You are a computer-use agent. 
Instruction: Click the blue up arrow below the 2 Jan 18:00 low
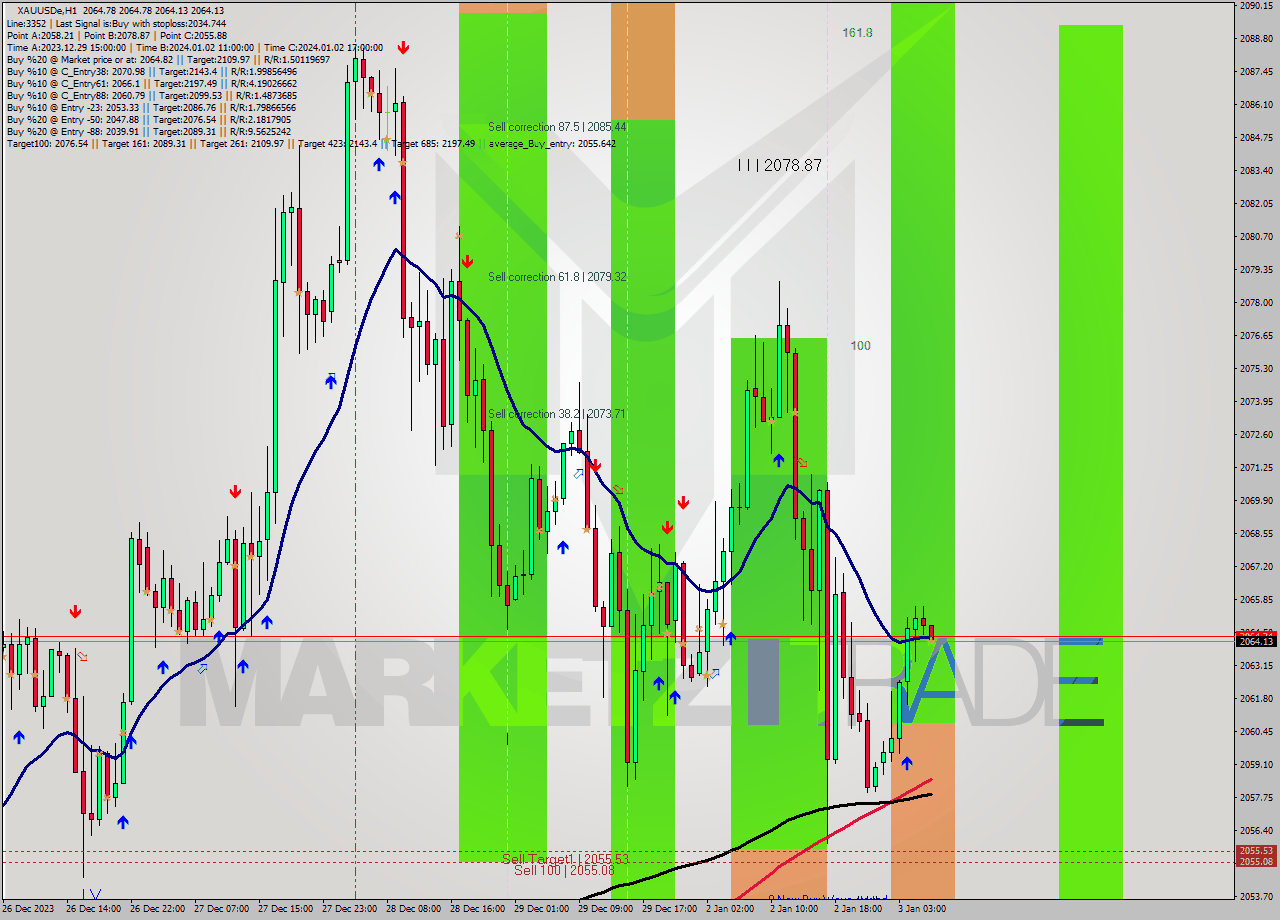pyautogui.click(x=906, y=763)
